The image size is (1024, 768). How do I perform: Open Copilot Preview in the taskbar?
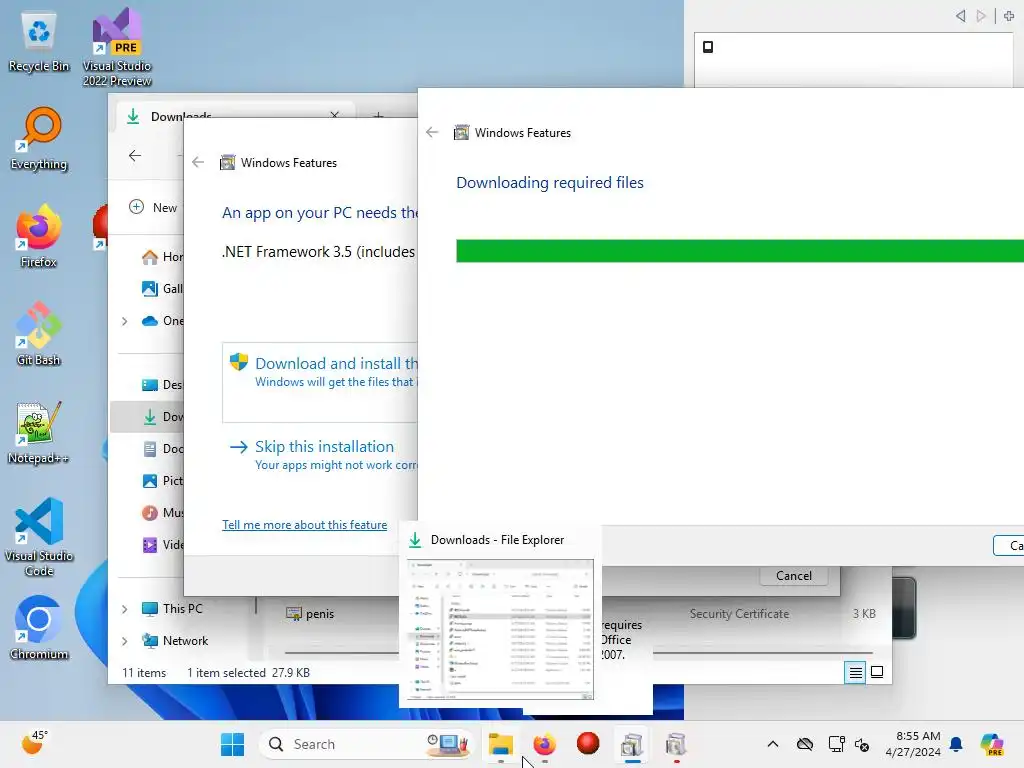(992, 744)
